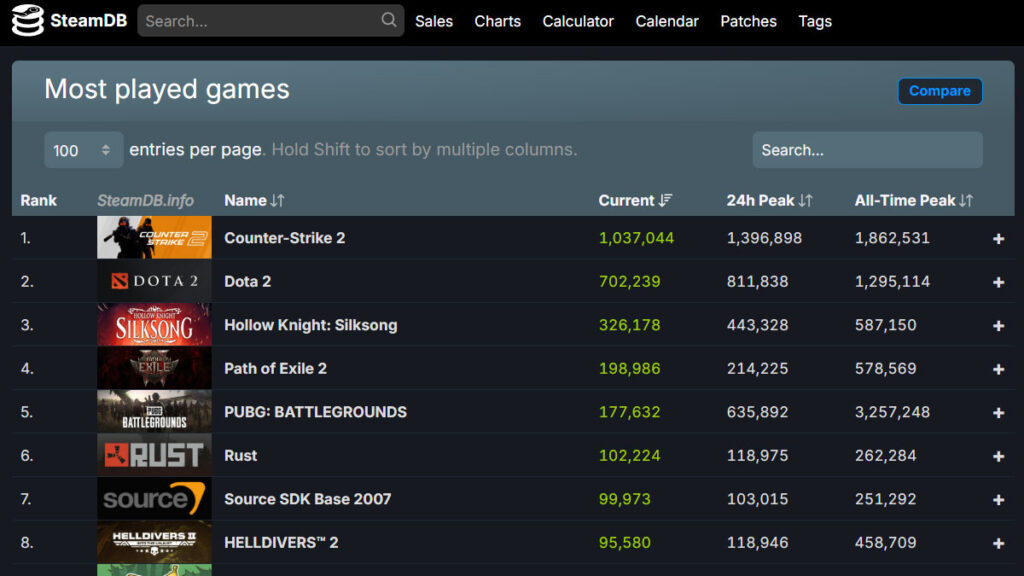This screenshot has height=576, width=1024.
Task: Toggle sorting on the Name column
Action: pyautogui.click(x=254, y=200)
